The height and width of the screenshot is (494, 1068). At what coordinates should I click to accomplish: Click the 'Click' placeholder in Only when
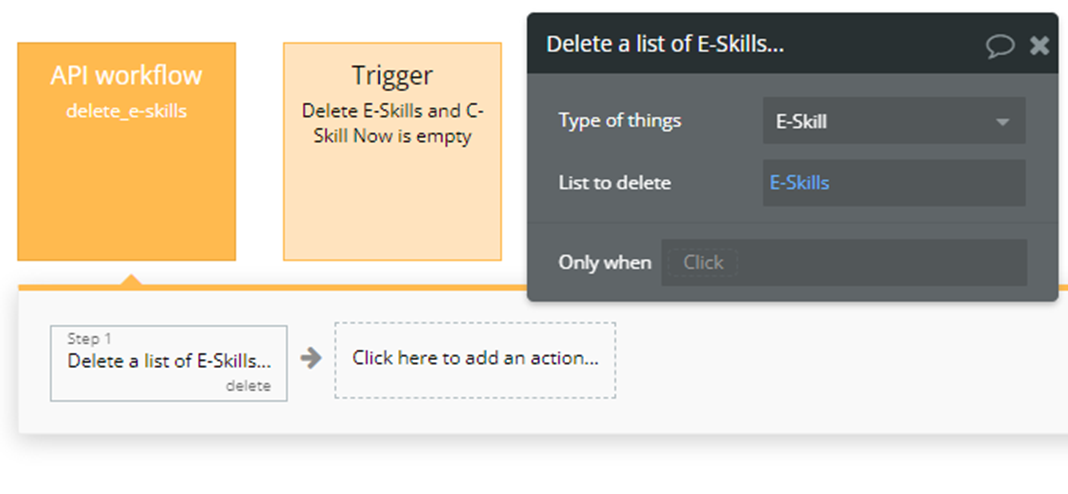point(703,263)
